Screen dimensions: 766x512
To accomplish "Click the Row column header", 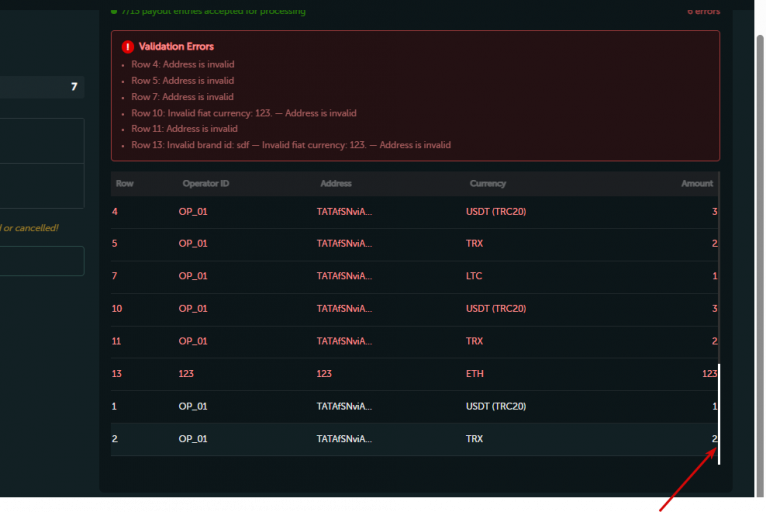I will pos(125,184).
